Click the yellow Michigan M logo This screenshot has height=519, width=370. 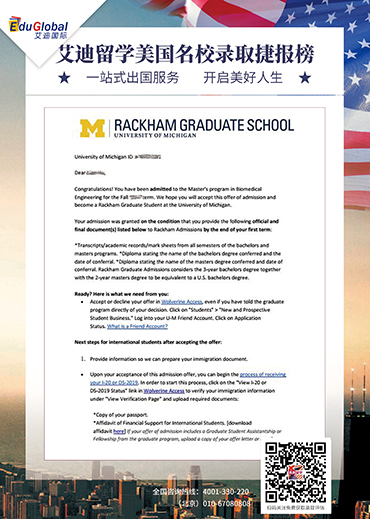(x=92, y=128)
